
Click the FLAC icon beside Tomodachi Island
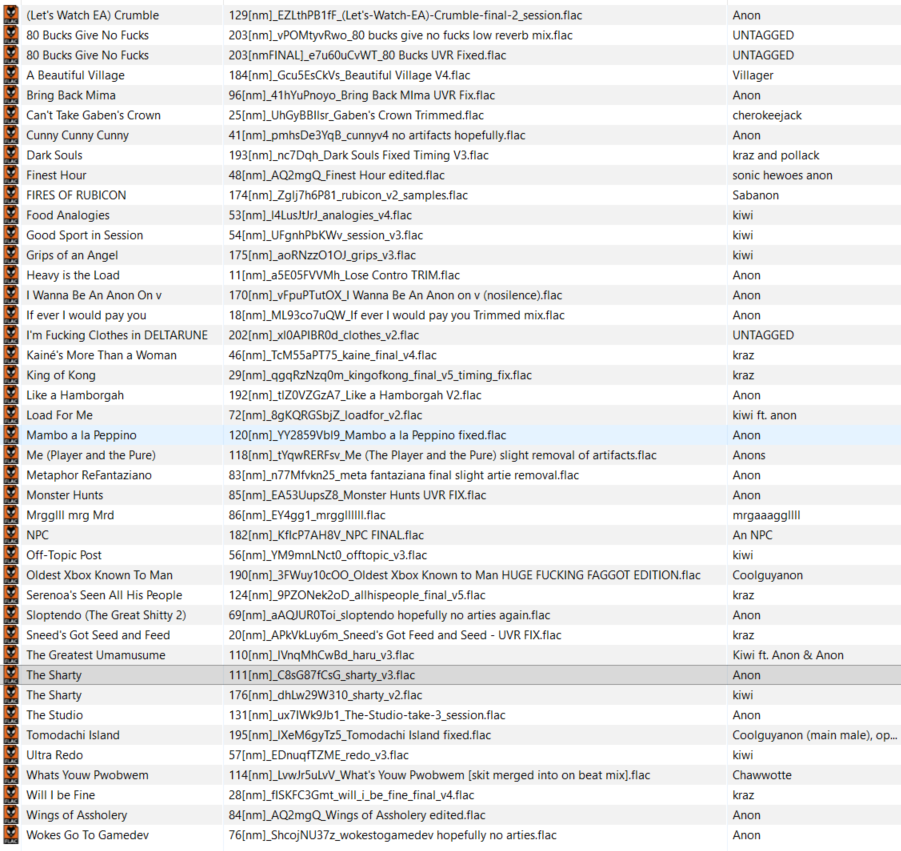[x=11, y=735]
